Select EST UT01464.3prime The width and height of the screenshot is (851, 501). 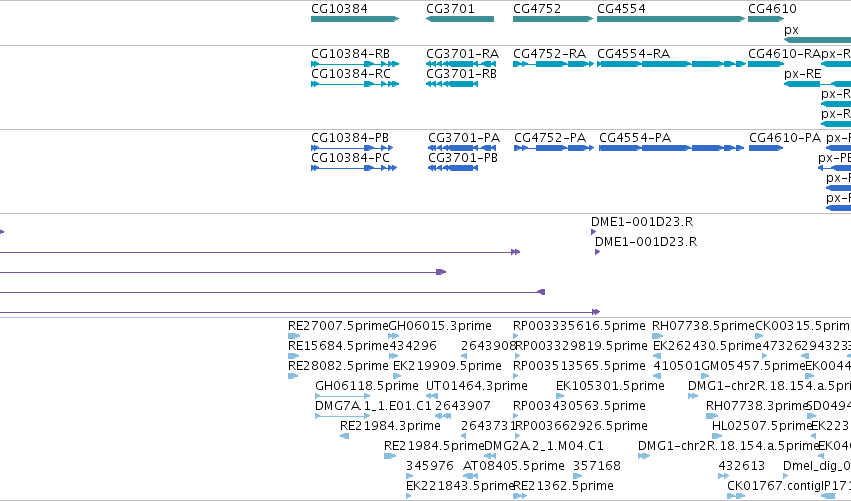click(x=477, y=386)
